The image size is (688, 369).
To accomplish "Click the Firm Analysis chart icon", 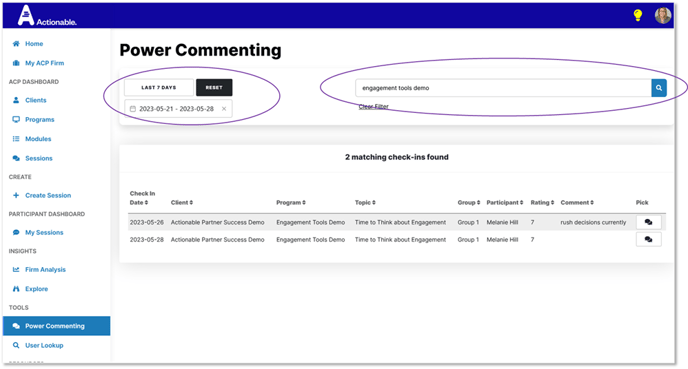I will [16, 269].
